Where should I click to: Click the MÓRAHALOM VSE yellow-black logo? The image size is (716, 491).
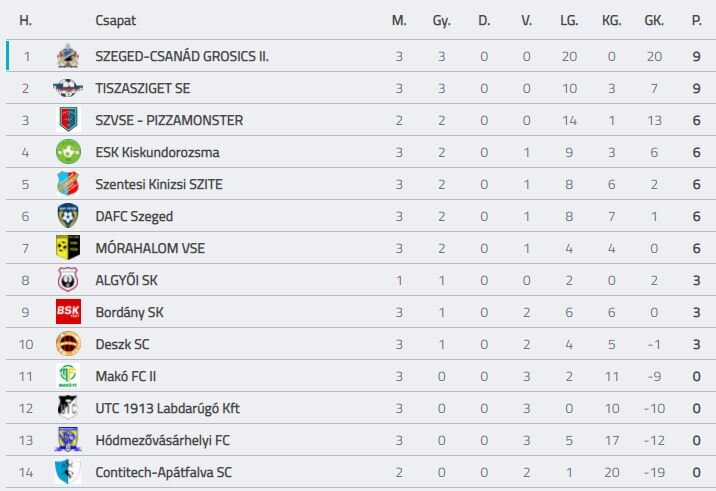[67, 248]
